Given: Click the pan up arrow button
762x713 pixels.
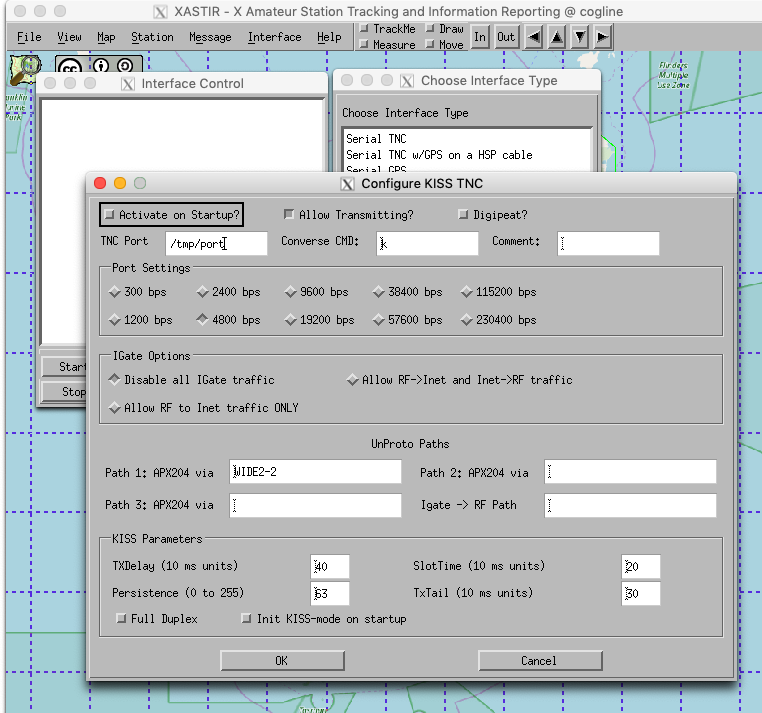Looking at the screenshot, I should (x=556, y=37).
